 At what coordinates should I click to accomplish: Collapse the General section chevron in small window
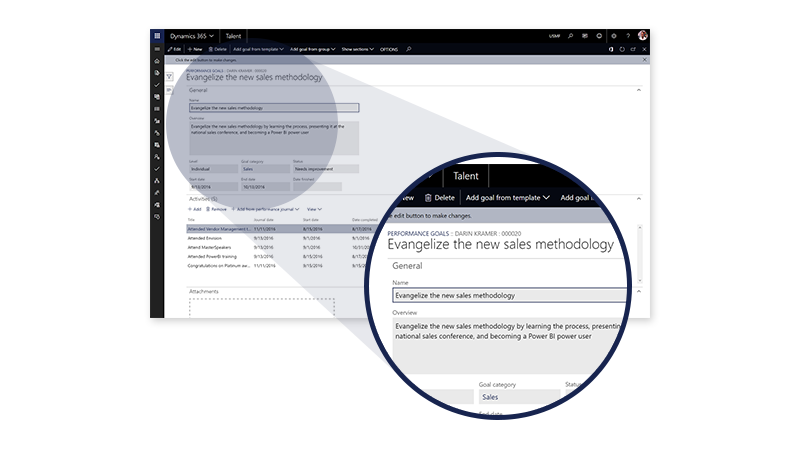(639, 90)
